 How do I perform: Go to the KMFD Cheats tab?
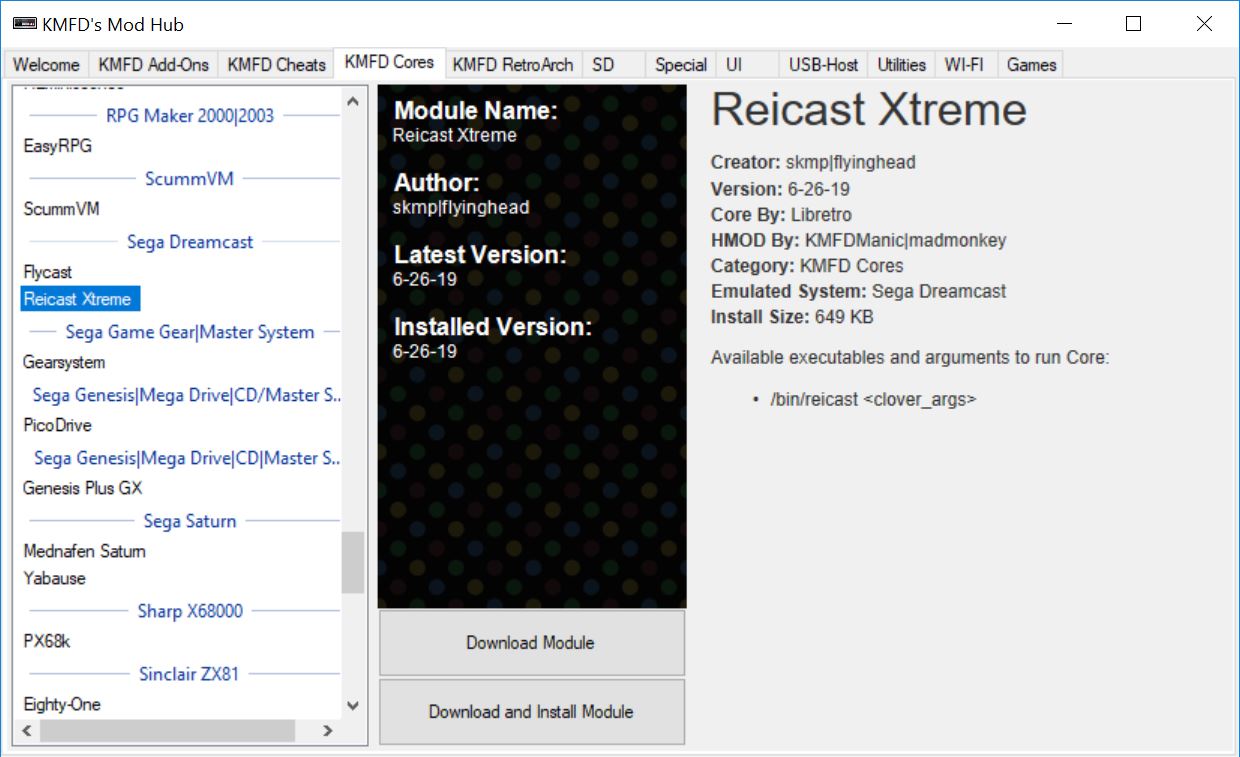pyautogui.click(x=276, y=64)
